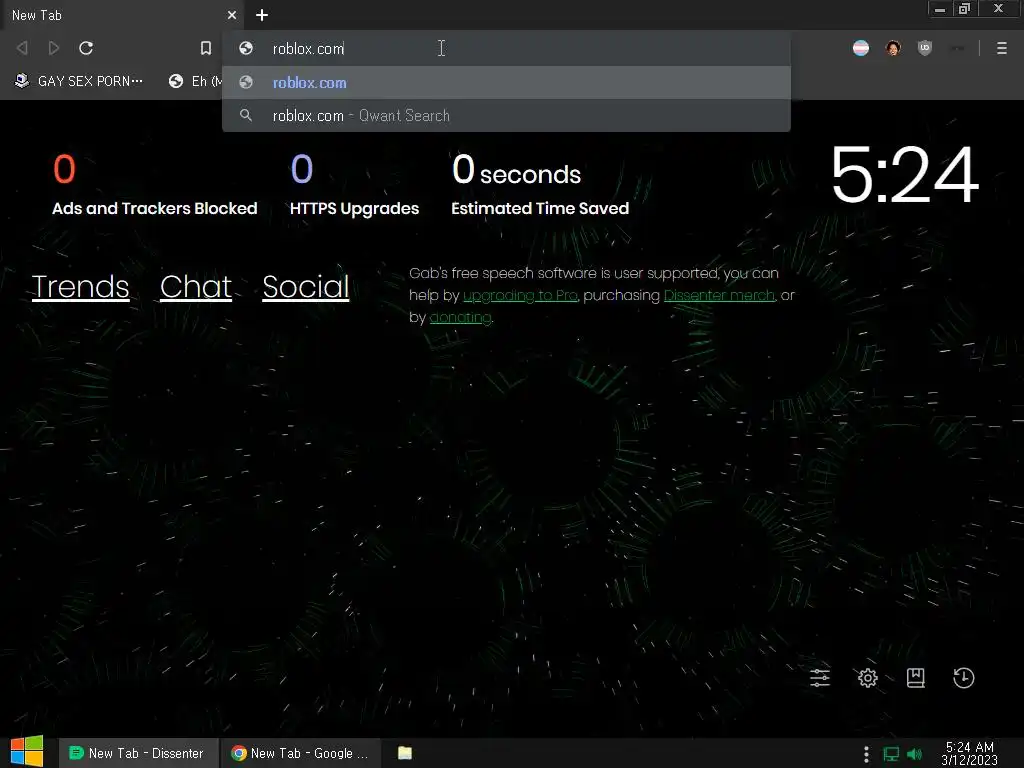This screenshot has height=768, width=1024.
Task: Open the taskbar clock and date
Action: (970, 753)
